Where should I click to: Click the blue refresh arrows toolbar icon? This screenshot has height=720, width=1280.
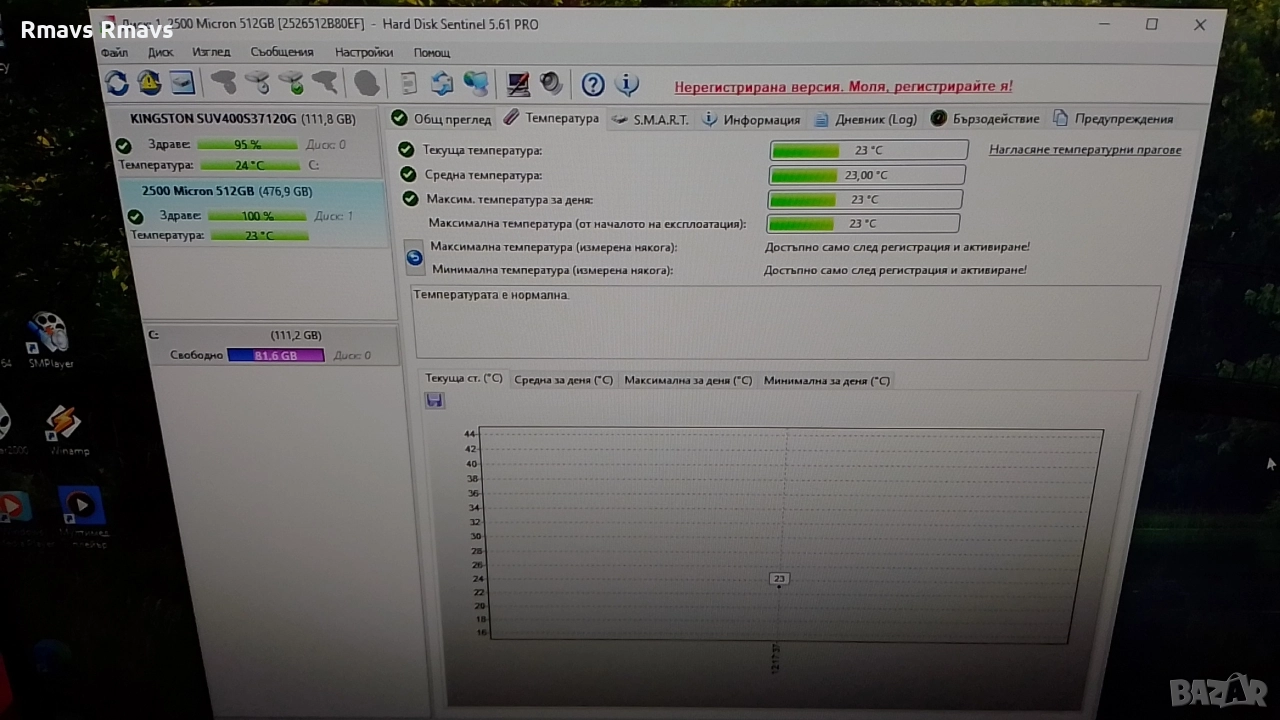pos(117,83)
